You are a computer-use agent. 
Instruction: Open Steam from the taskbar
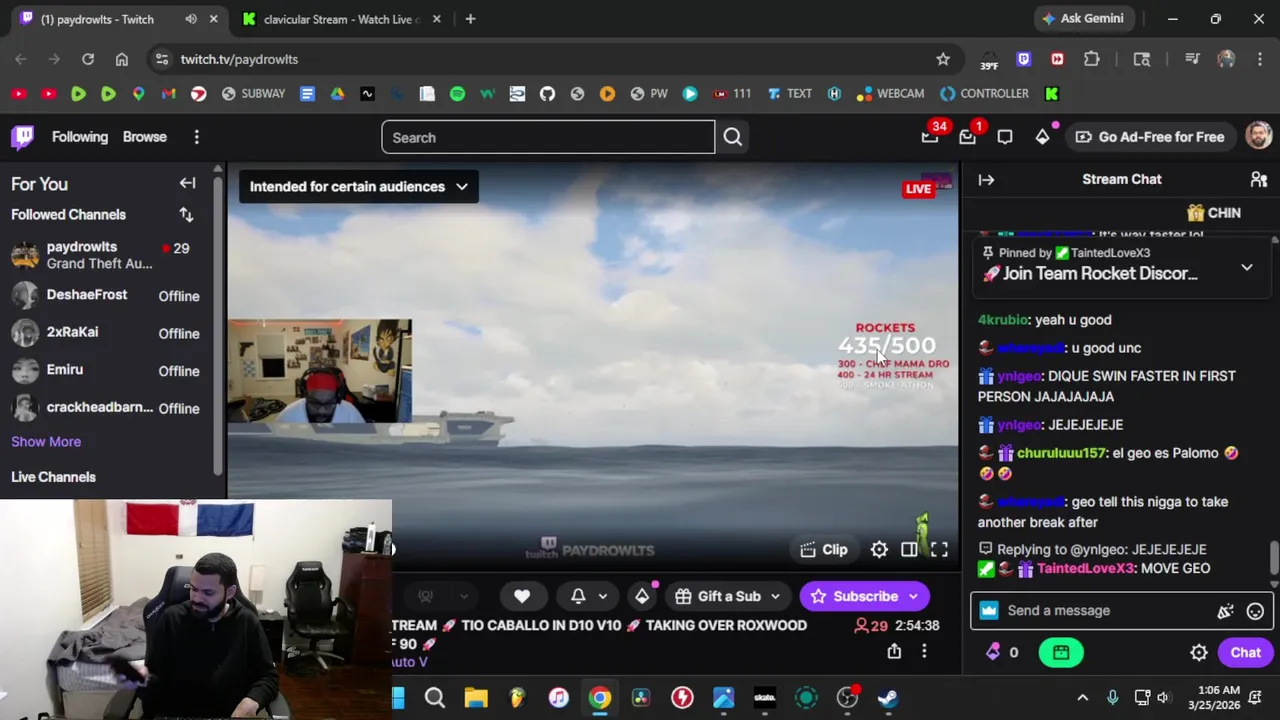coord(887,698)
